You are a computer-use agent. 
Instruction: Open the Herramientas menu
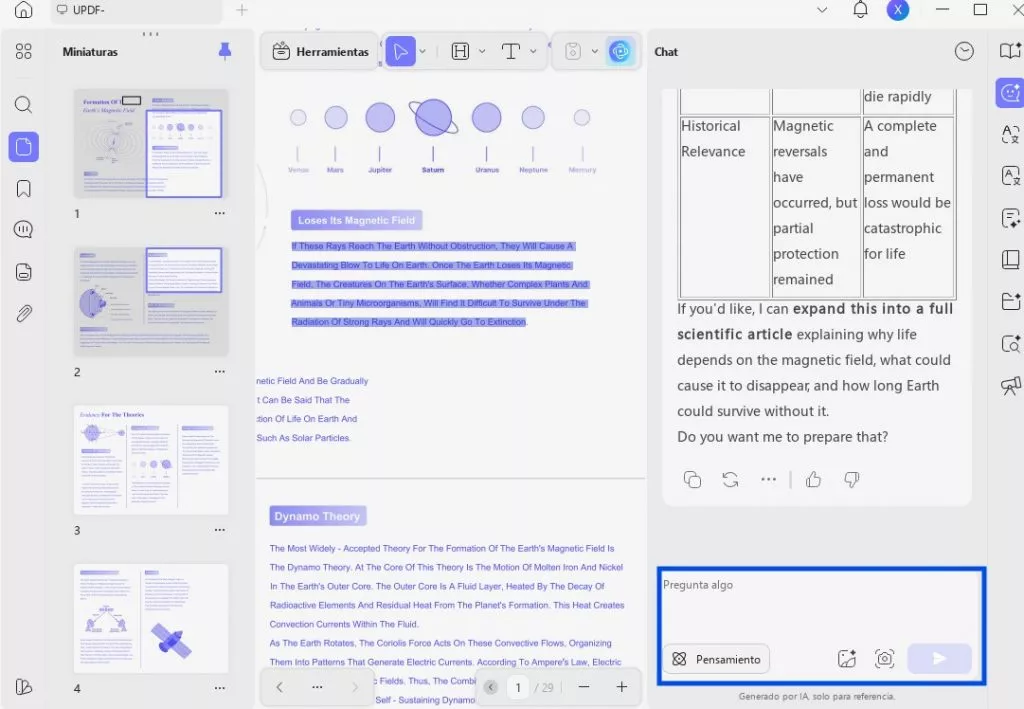(x=320, y=52)
